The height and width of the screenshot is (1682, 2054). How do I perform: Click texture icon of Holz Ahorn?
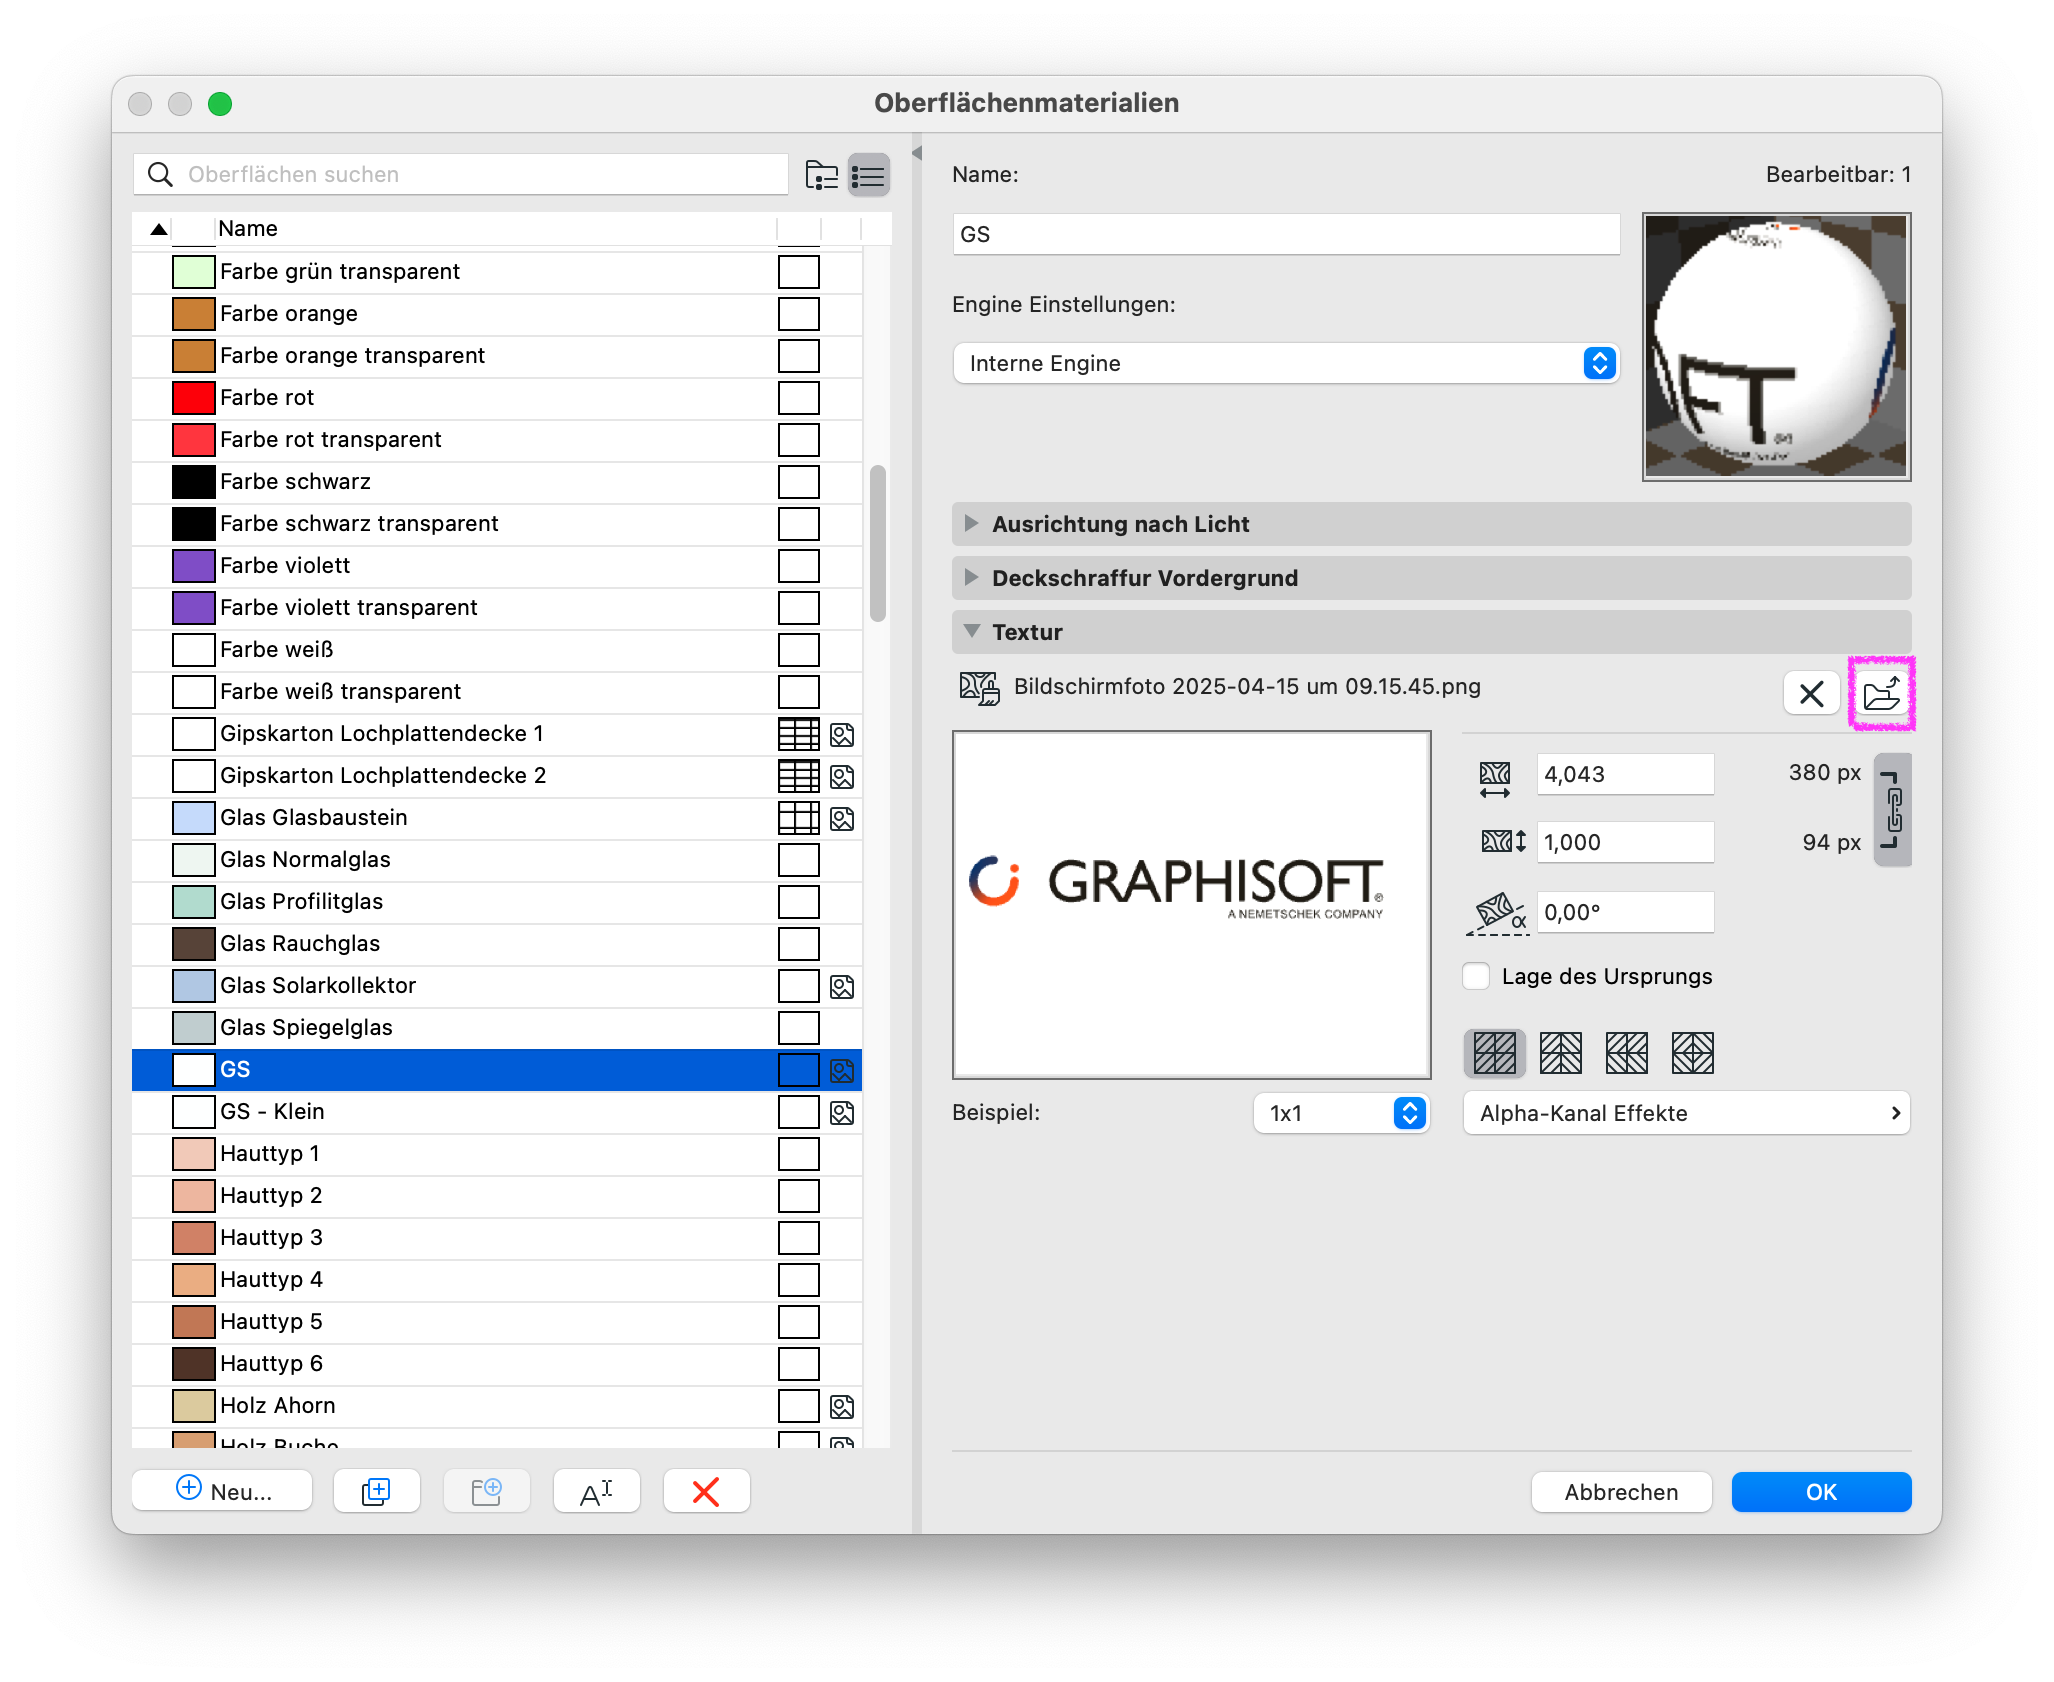pyautogui.click(x=842, y=1407)
